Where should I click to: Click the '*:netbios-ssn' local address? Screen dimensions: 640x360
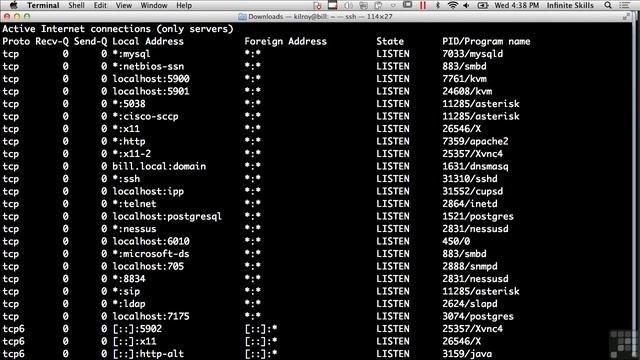tap(148, 67)
